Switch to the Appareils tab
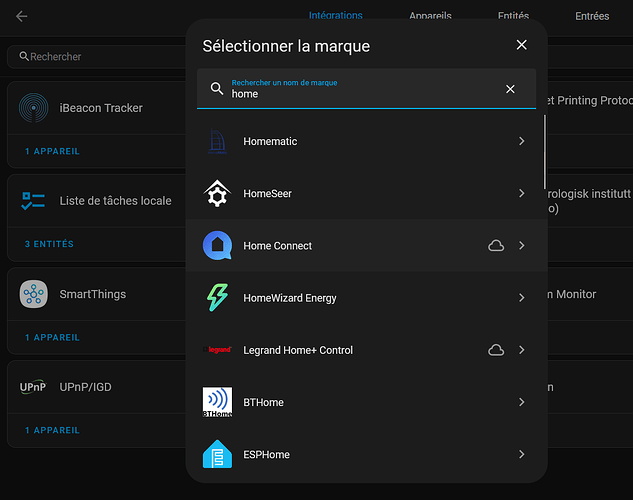 point(430,16)
